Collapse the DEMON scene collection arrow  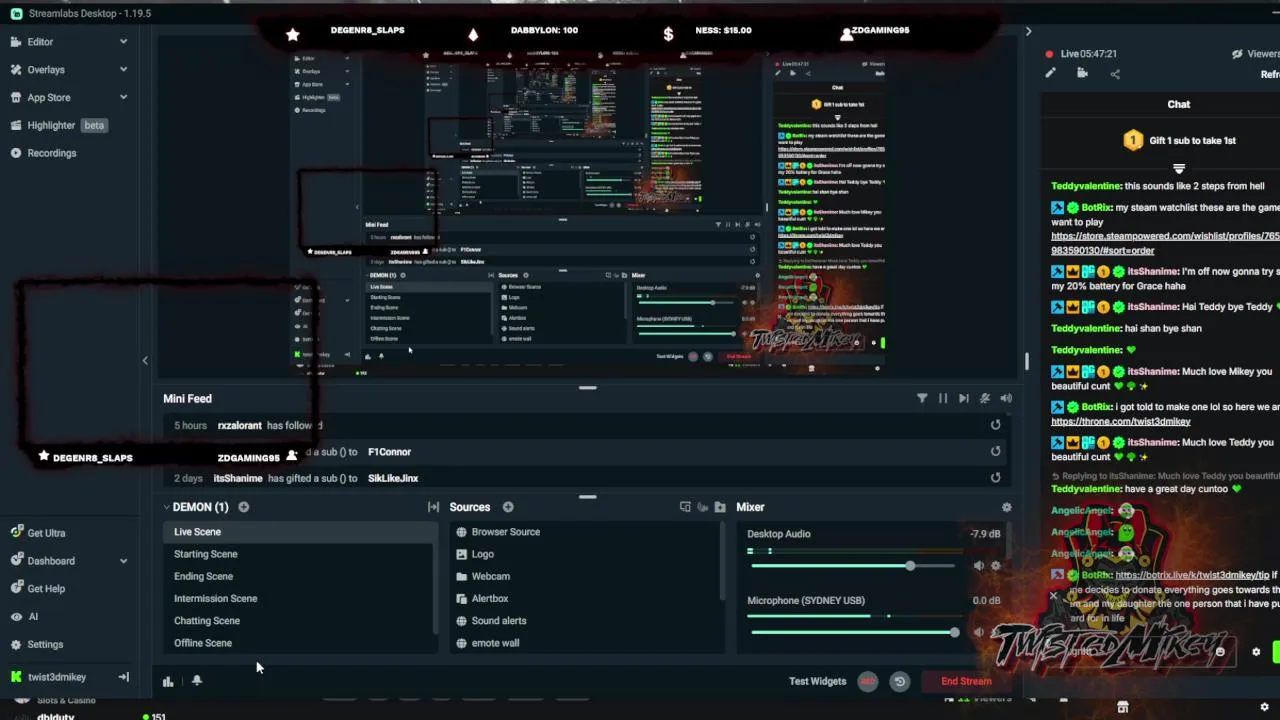(166, 507)
